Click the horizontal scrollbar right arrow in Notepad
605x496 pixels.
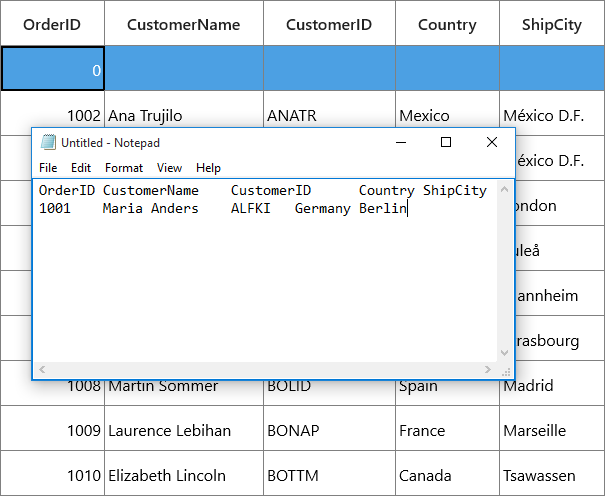point(488,369)
